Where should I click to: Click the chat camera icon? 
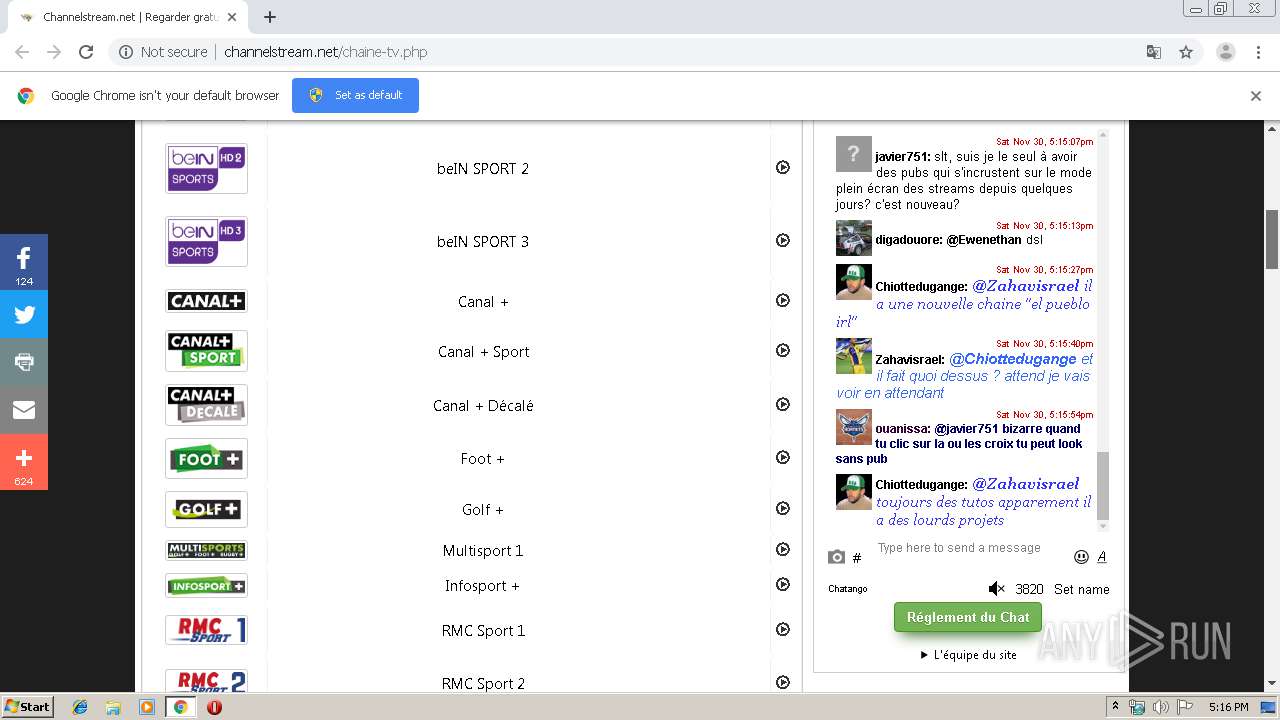[837, 557]
